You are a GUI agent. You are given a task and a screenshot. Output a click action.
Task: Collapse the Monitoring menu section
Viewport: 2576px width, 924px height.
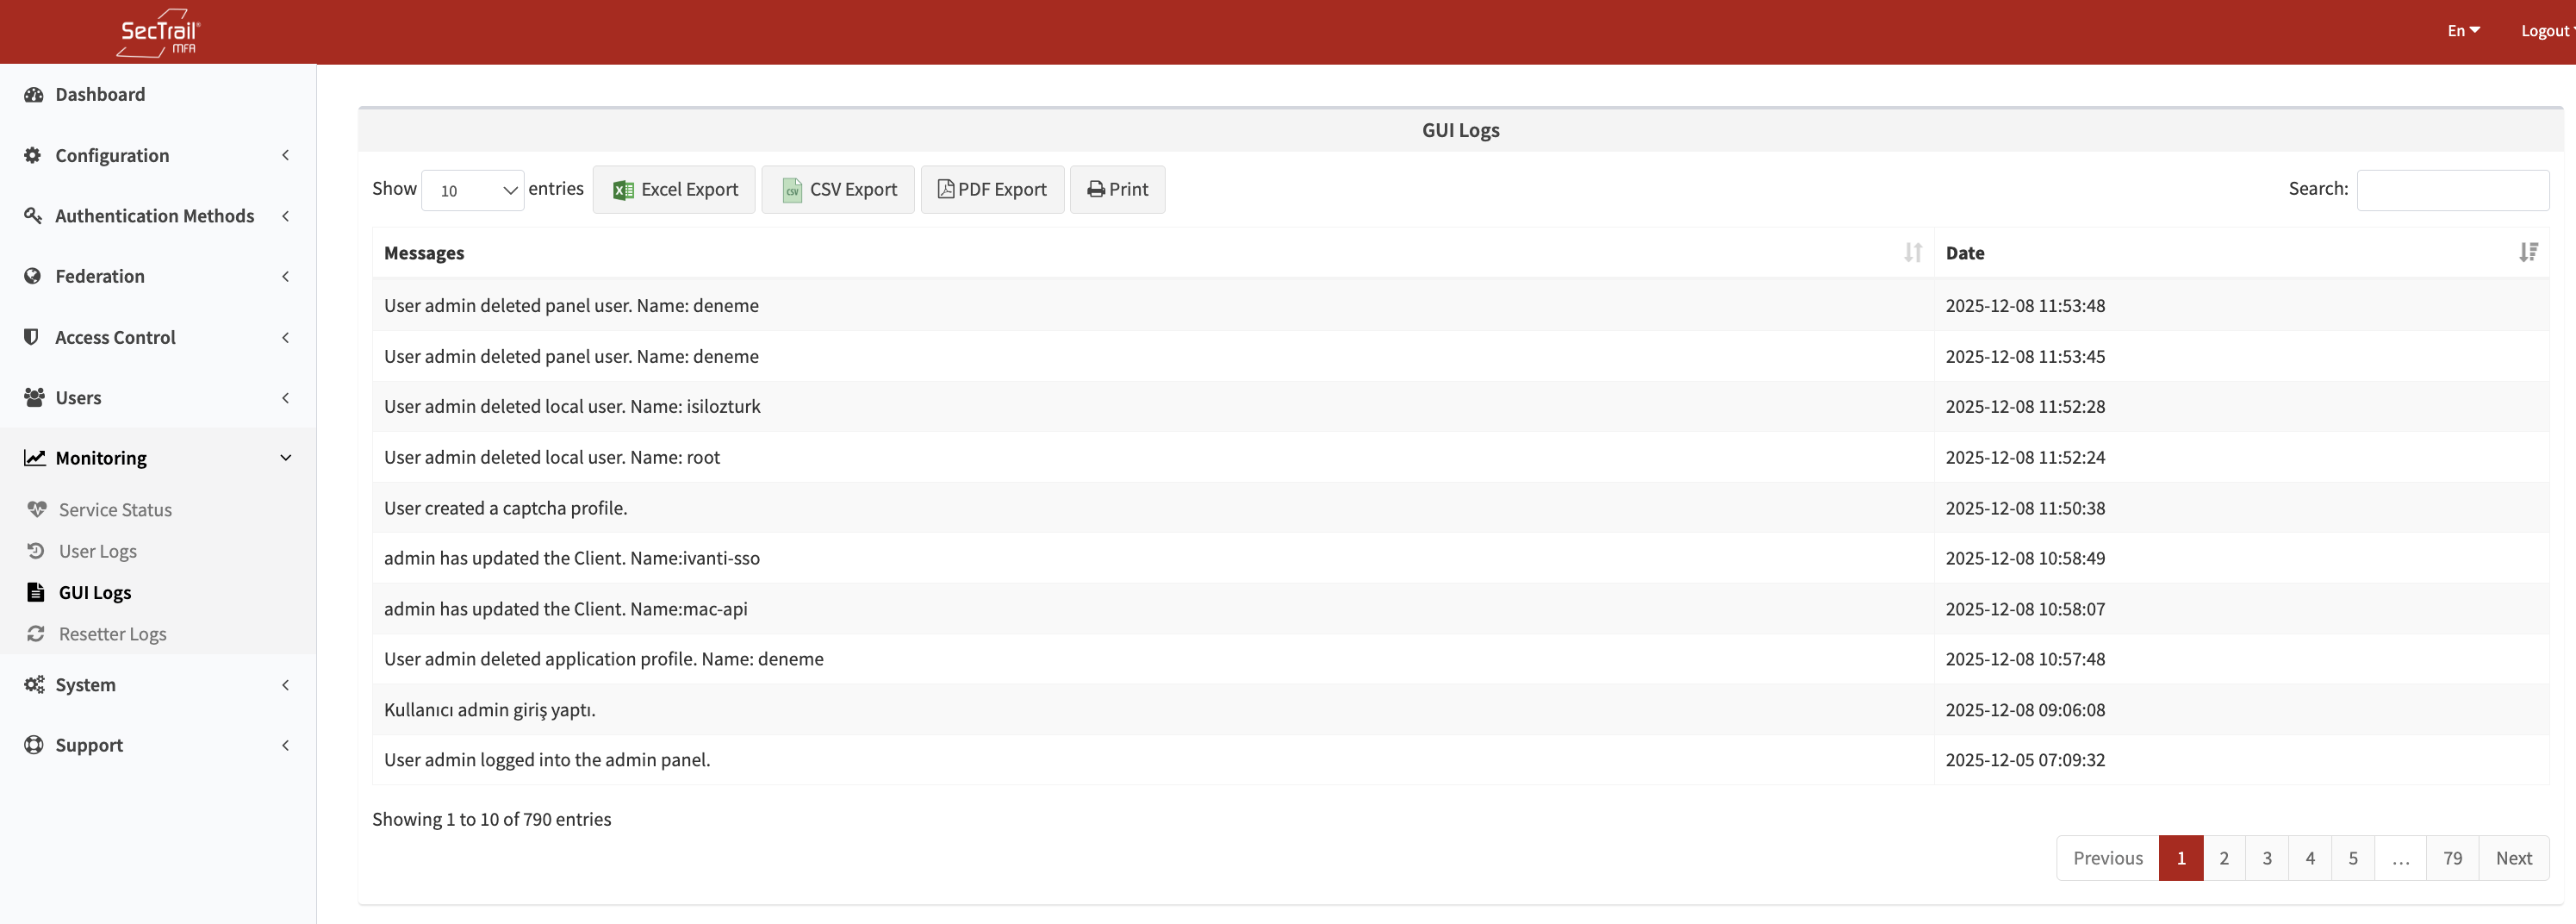tap(158, 458)
